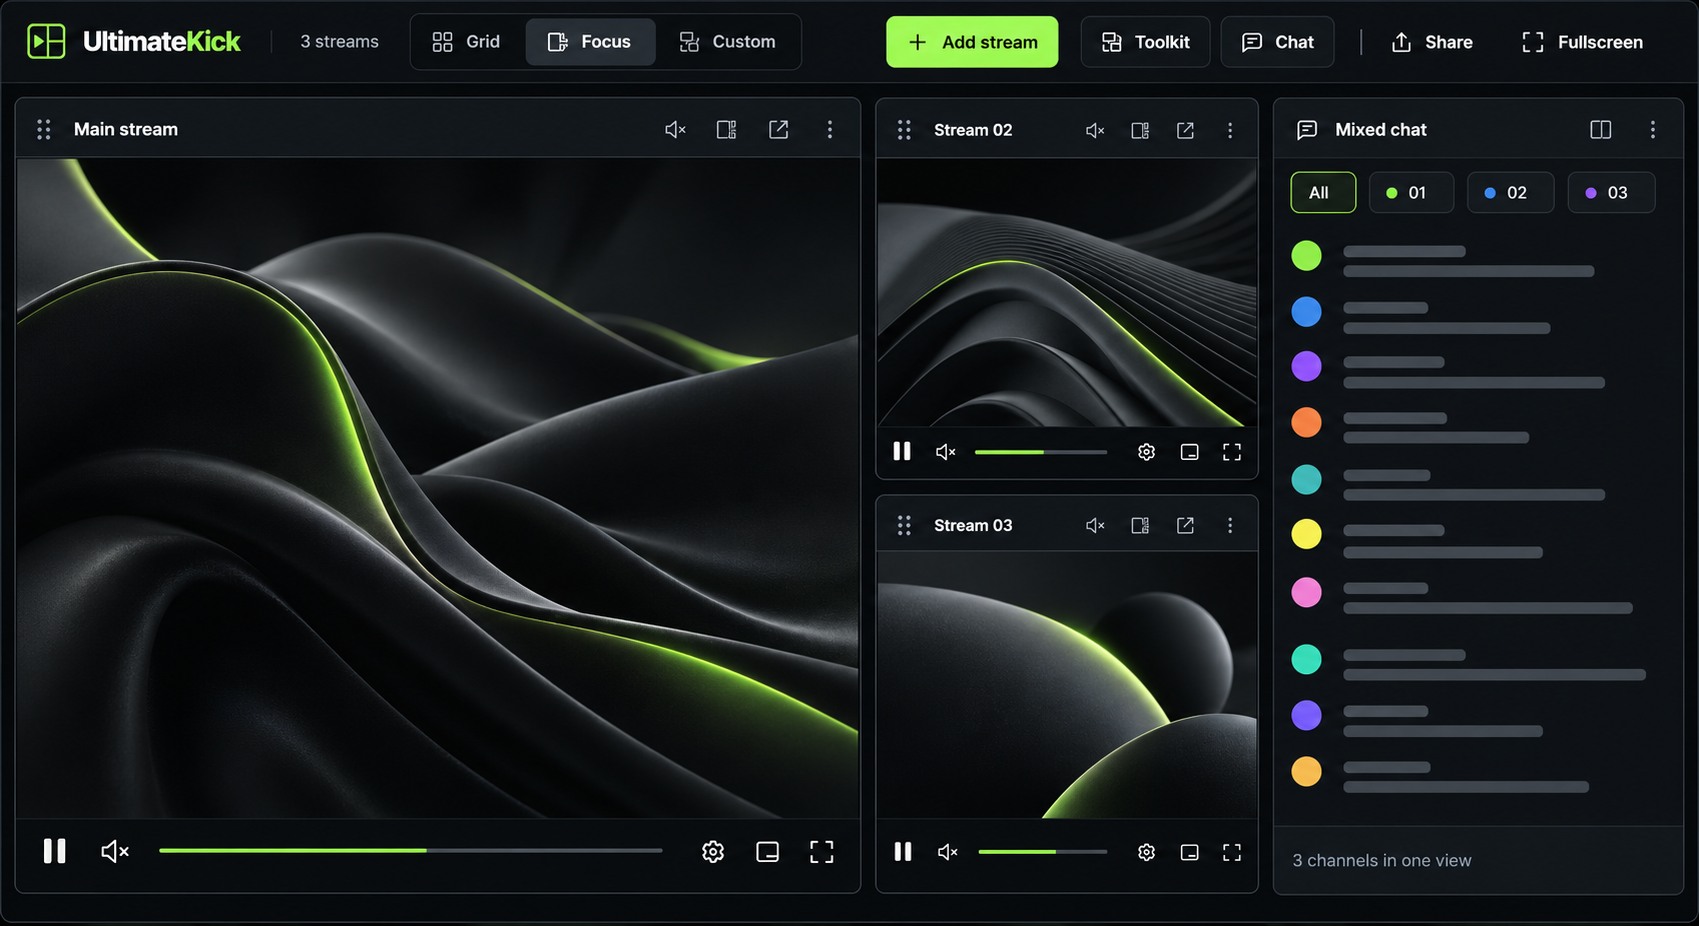
Task: Click the Add stream button
Action: pos(972,42)
